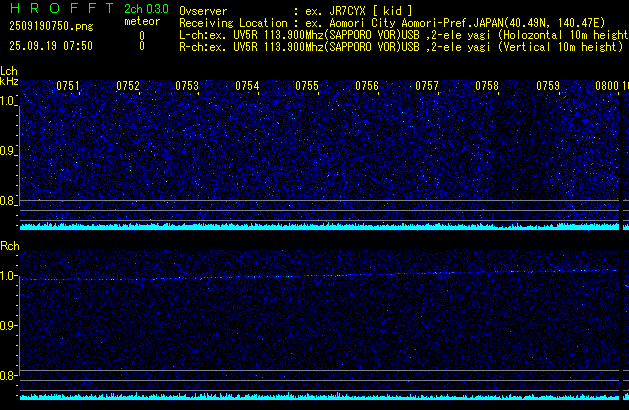Click the R-ch antenna description line
This screenshot has height=410, width=629.
point(400,46)
